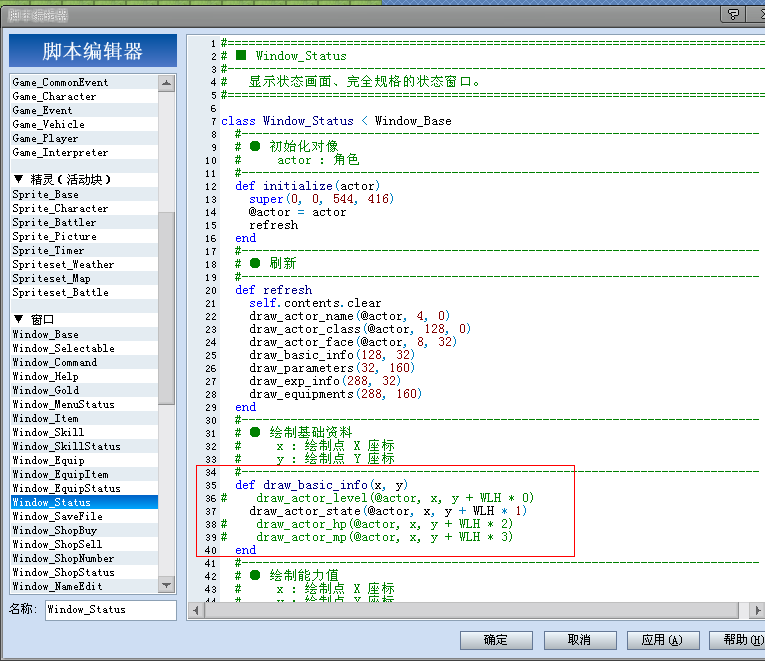
Task: Click code line 'def draw_basic_info(x, y)'
Action: pos(322,485)
